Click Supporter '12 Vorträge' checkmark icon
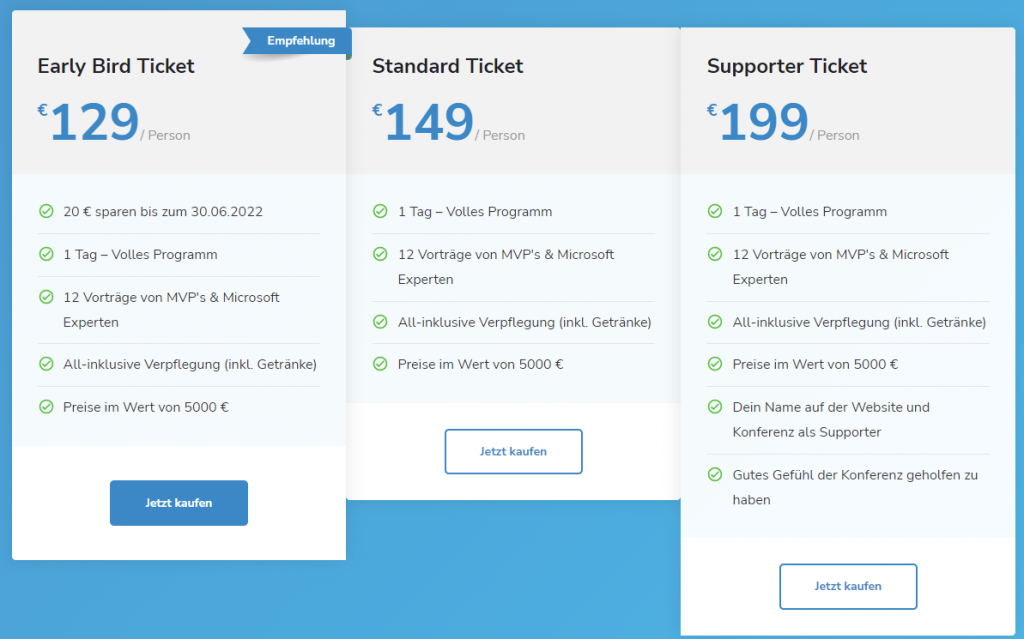This screenshot has height=639, width=1024. pos(715,254)
